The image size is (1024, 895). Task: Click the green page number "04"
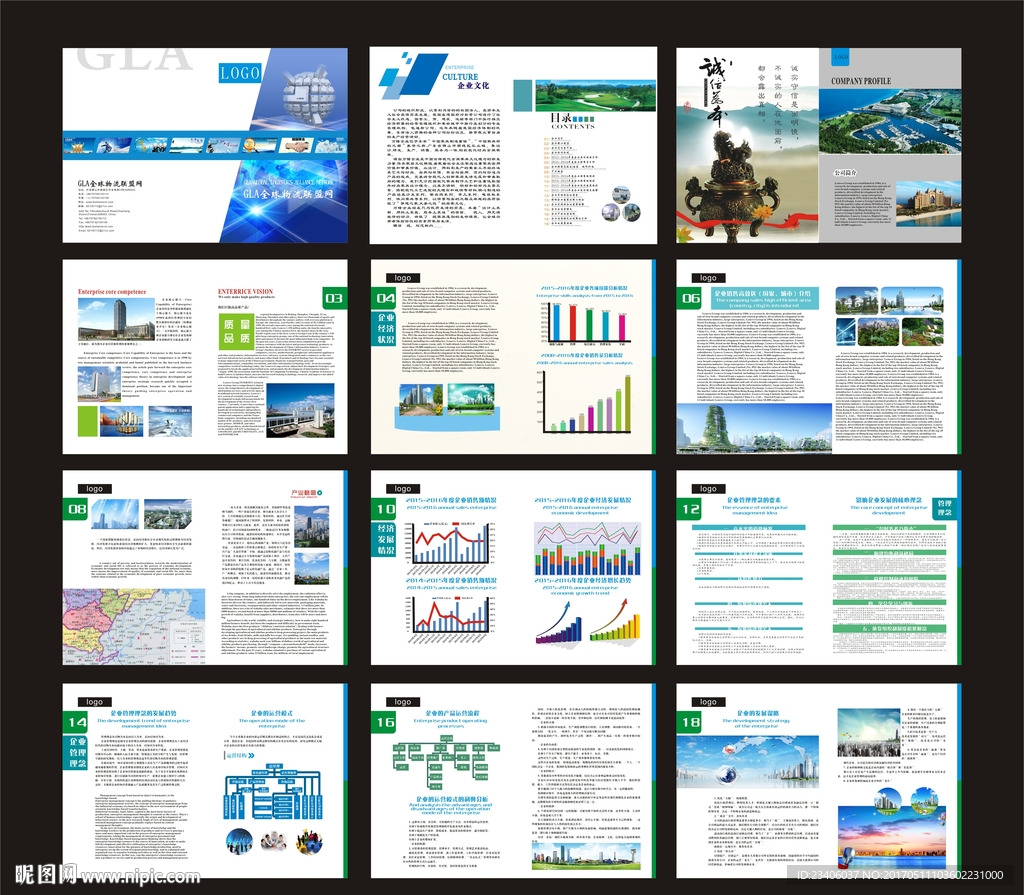(x=386, y=298)
